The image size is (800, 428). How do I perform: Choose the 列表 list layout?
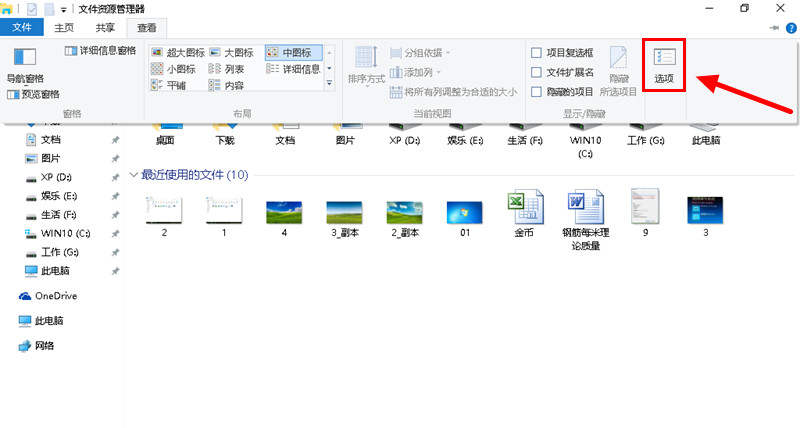pos(225,69)
